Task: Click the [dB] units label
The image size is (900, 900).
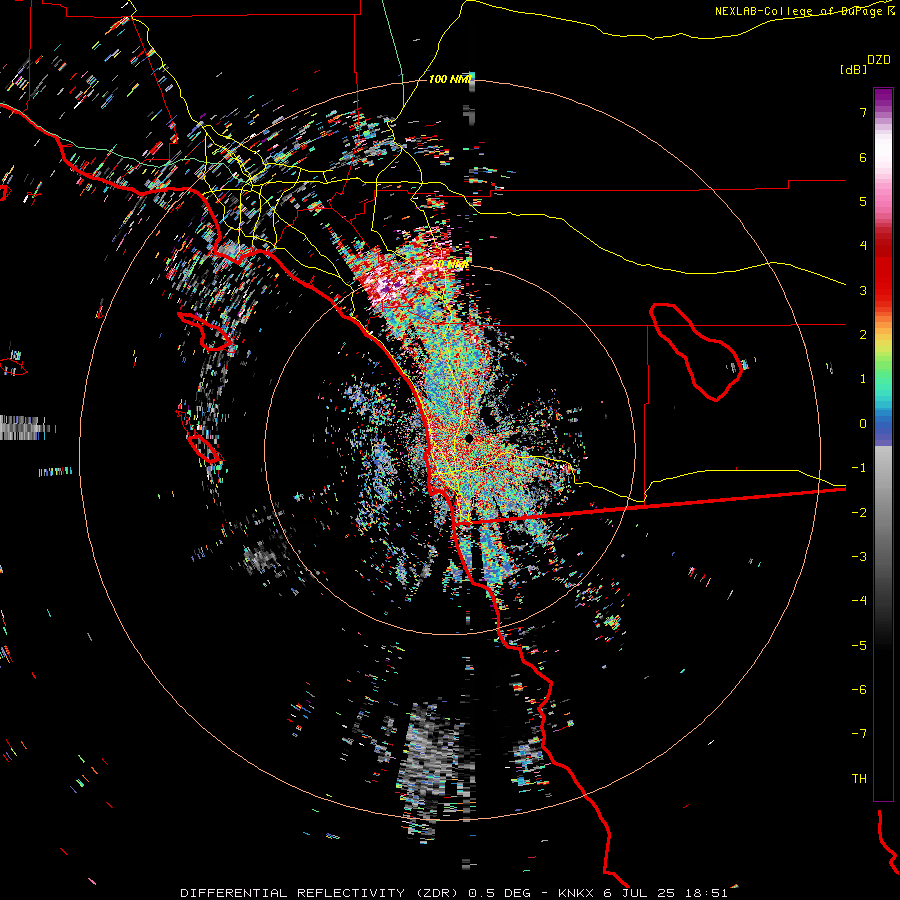Action: [853, 69]
